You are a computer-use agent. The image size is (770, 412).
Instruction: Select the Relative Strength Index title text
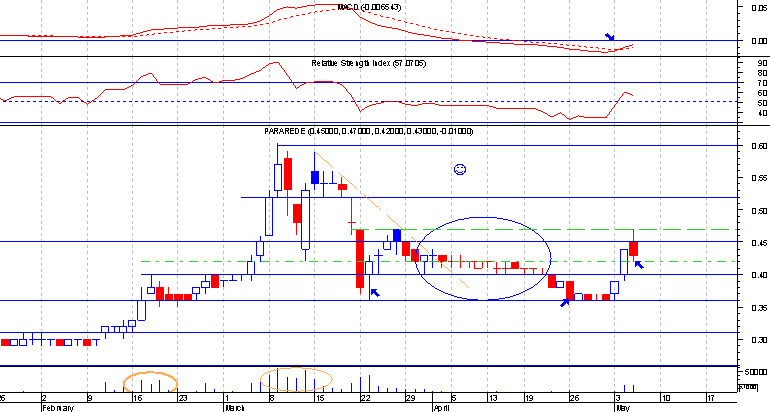click(x=368, y=63)
